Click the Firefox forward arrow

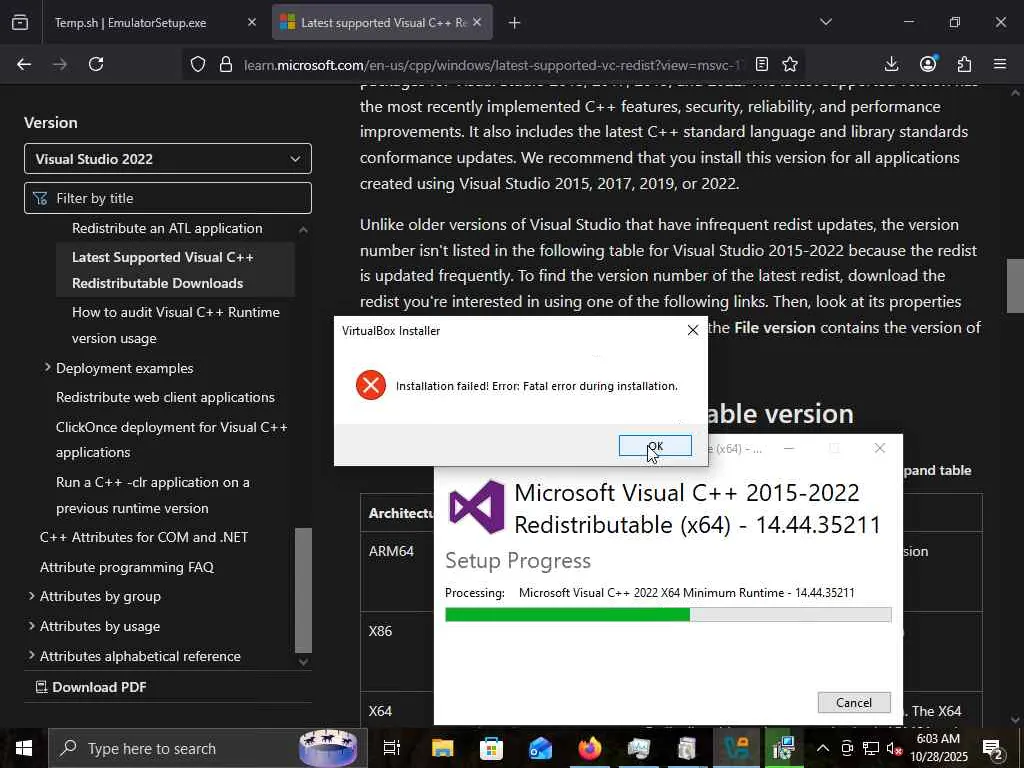point(60,64)
